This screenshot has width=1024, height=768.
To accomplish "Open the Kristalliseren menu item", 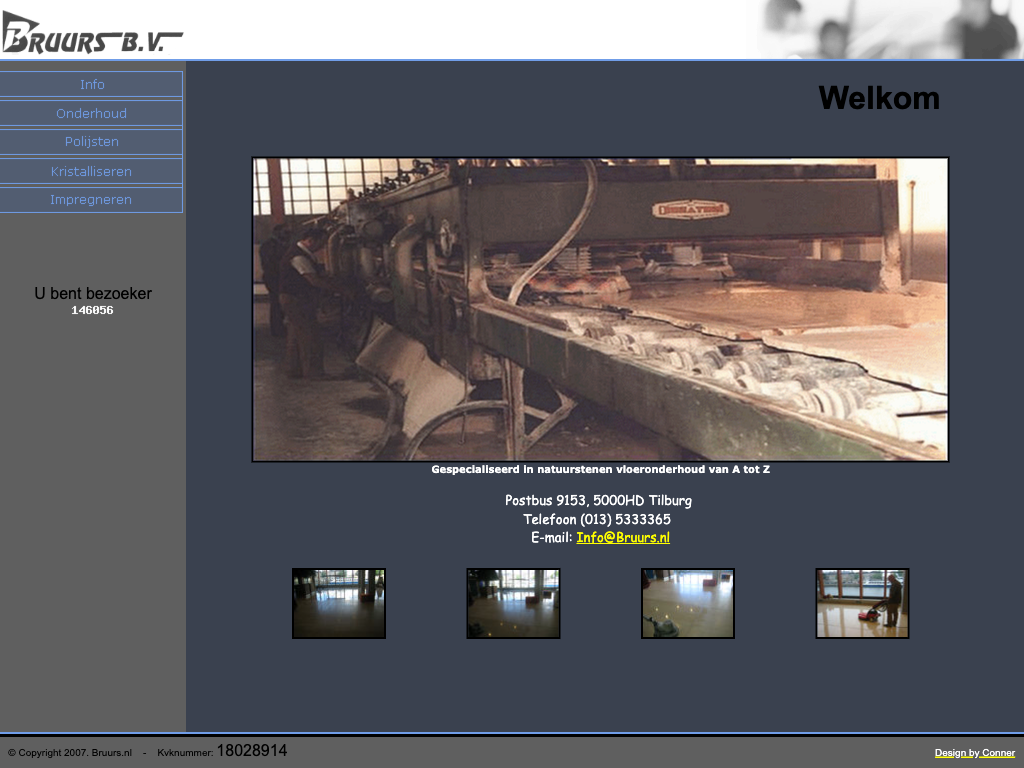I will coord(92,171).
